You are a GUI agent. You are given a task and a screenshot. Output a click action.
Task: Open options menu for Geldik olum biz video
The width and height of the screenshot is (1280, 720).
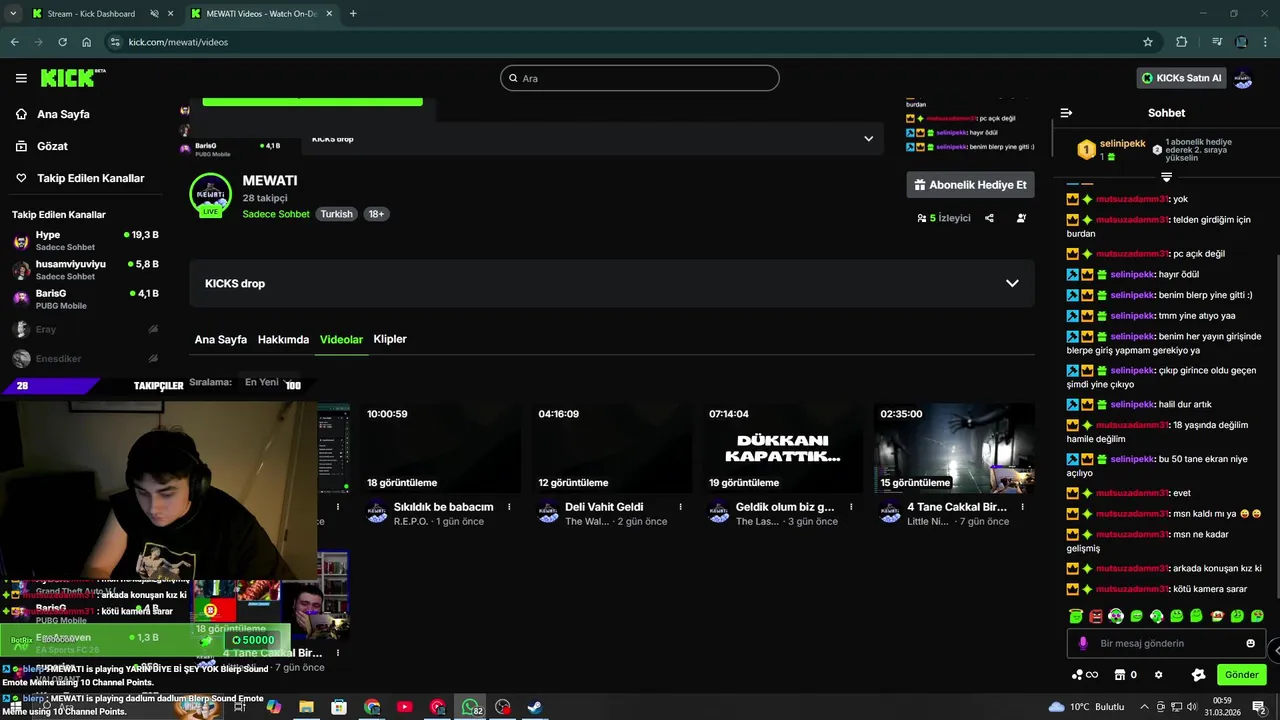coord(851,507)
